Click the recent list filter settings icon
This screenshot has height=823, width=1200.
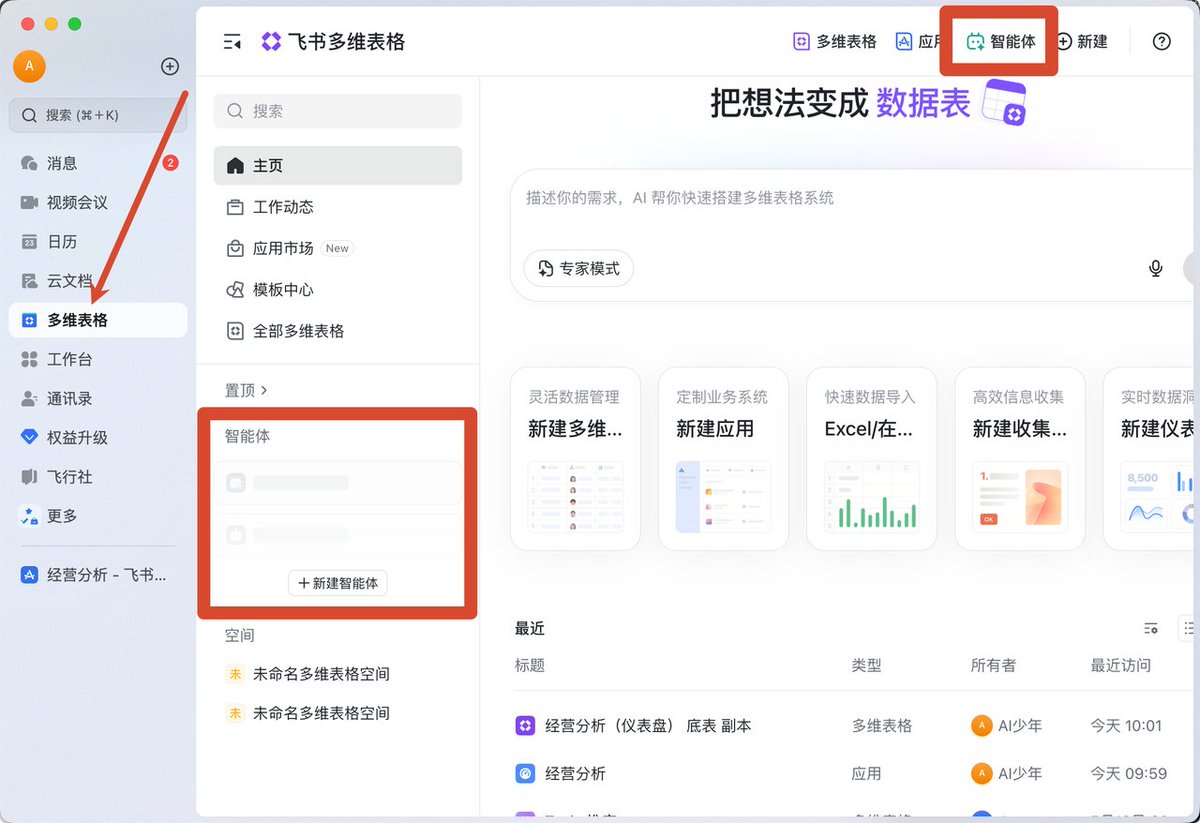[1151, 628]
